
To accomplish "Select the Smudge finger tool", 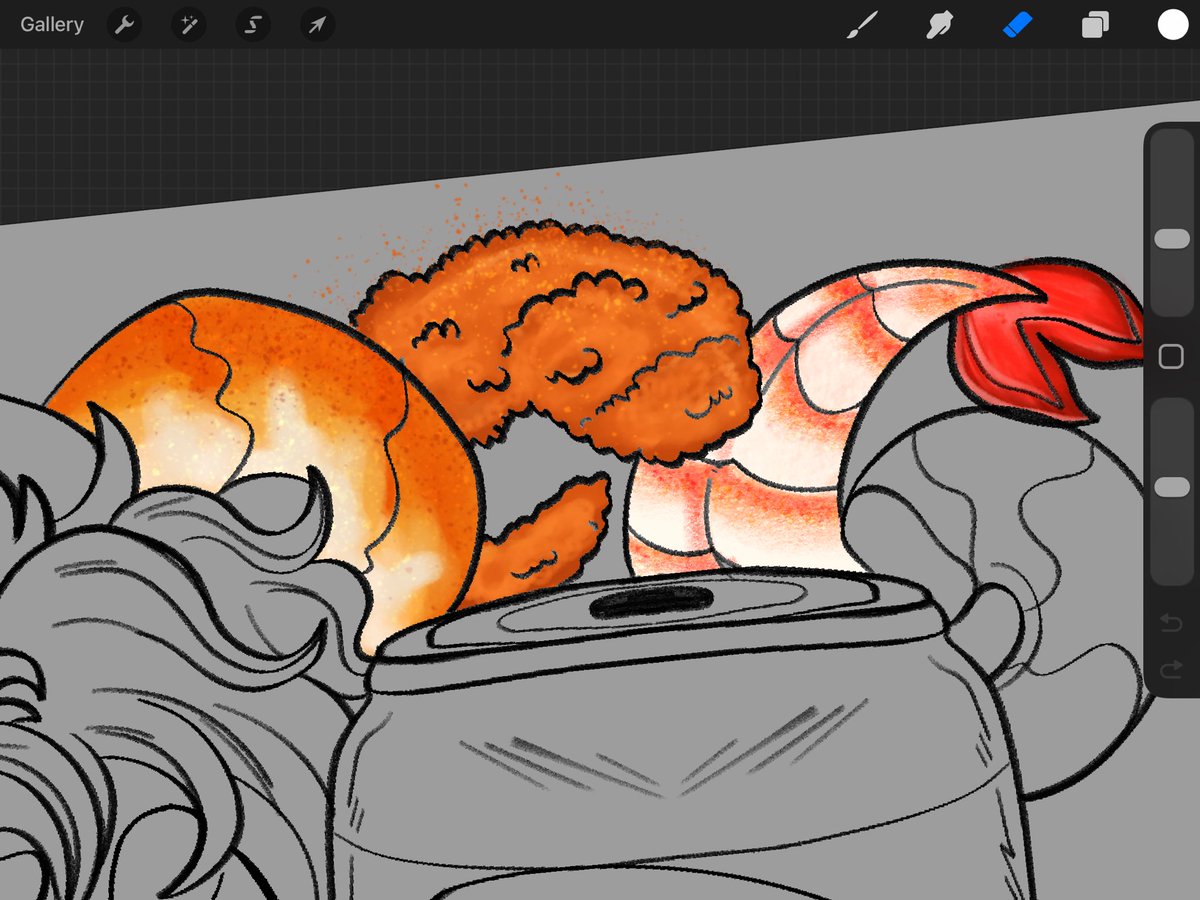I will pos(938,25).
